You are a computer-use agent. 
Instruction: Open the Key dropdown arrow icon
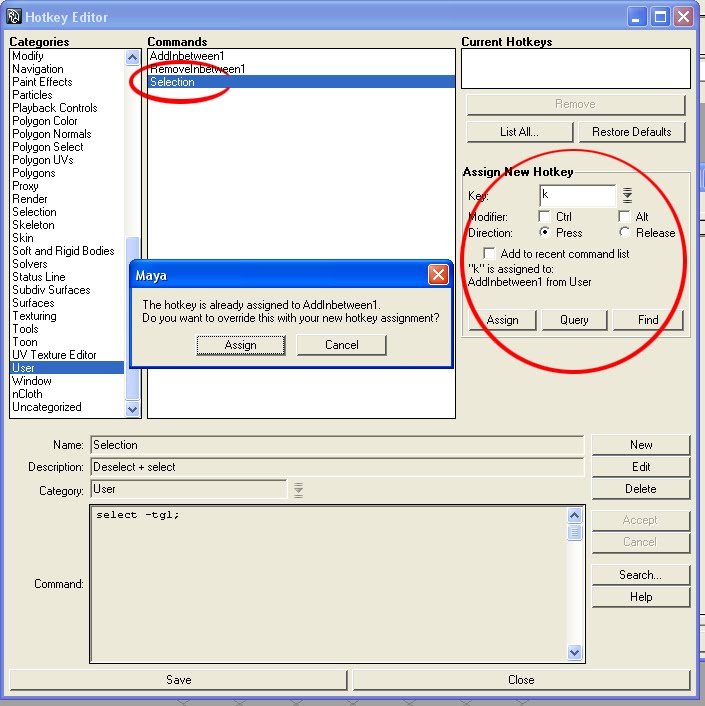click(627, 195)
